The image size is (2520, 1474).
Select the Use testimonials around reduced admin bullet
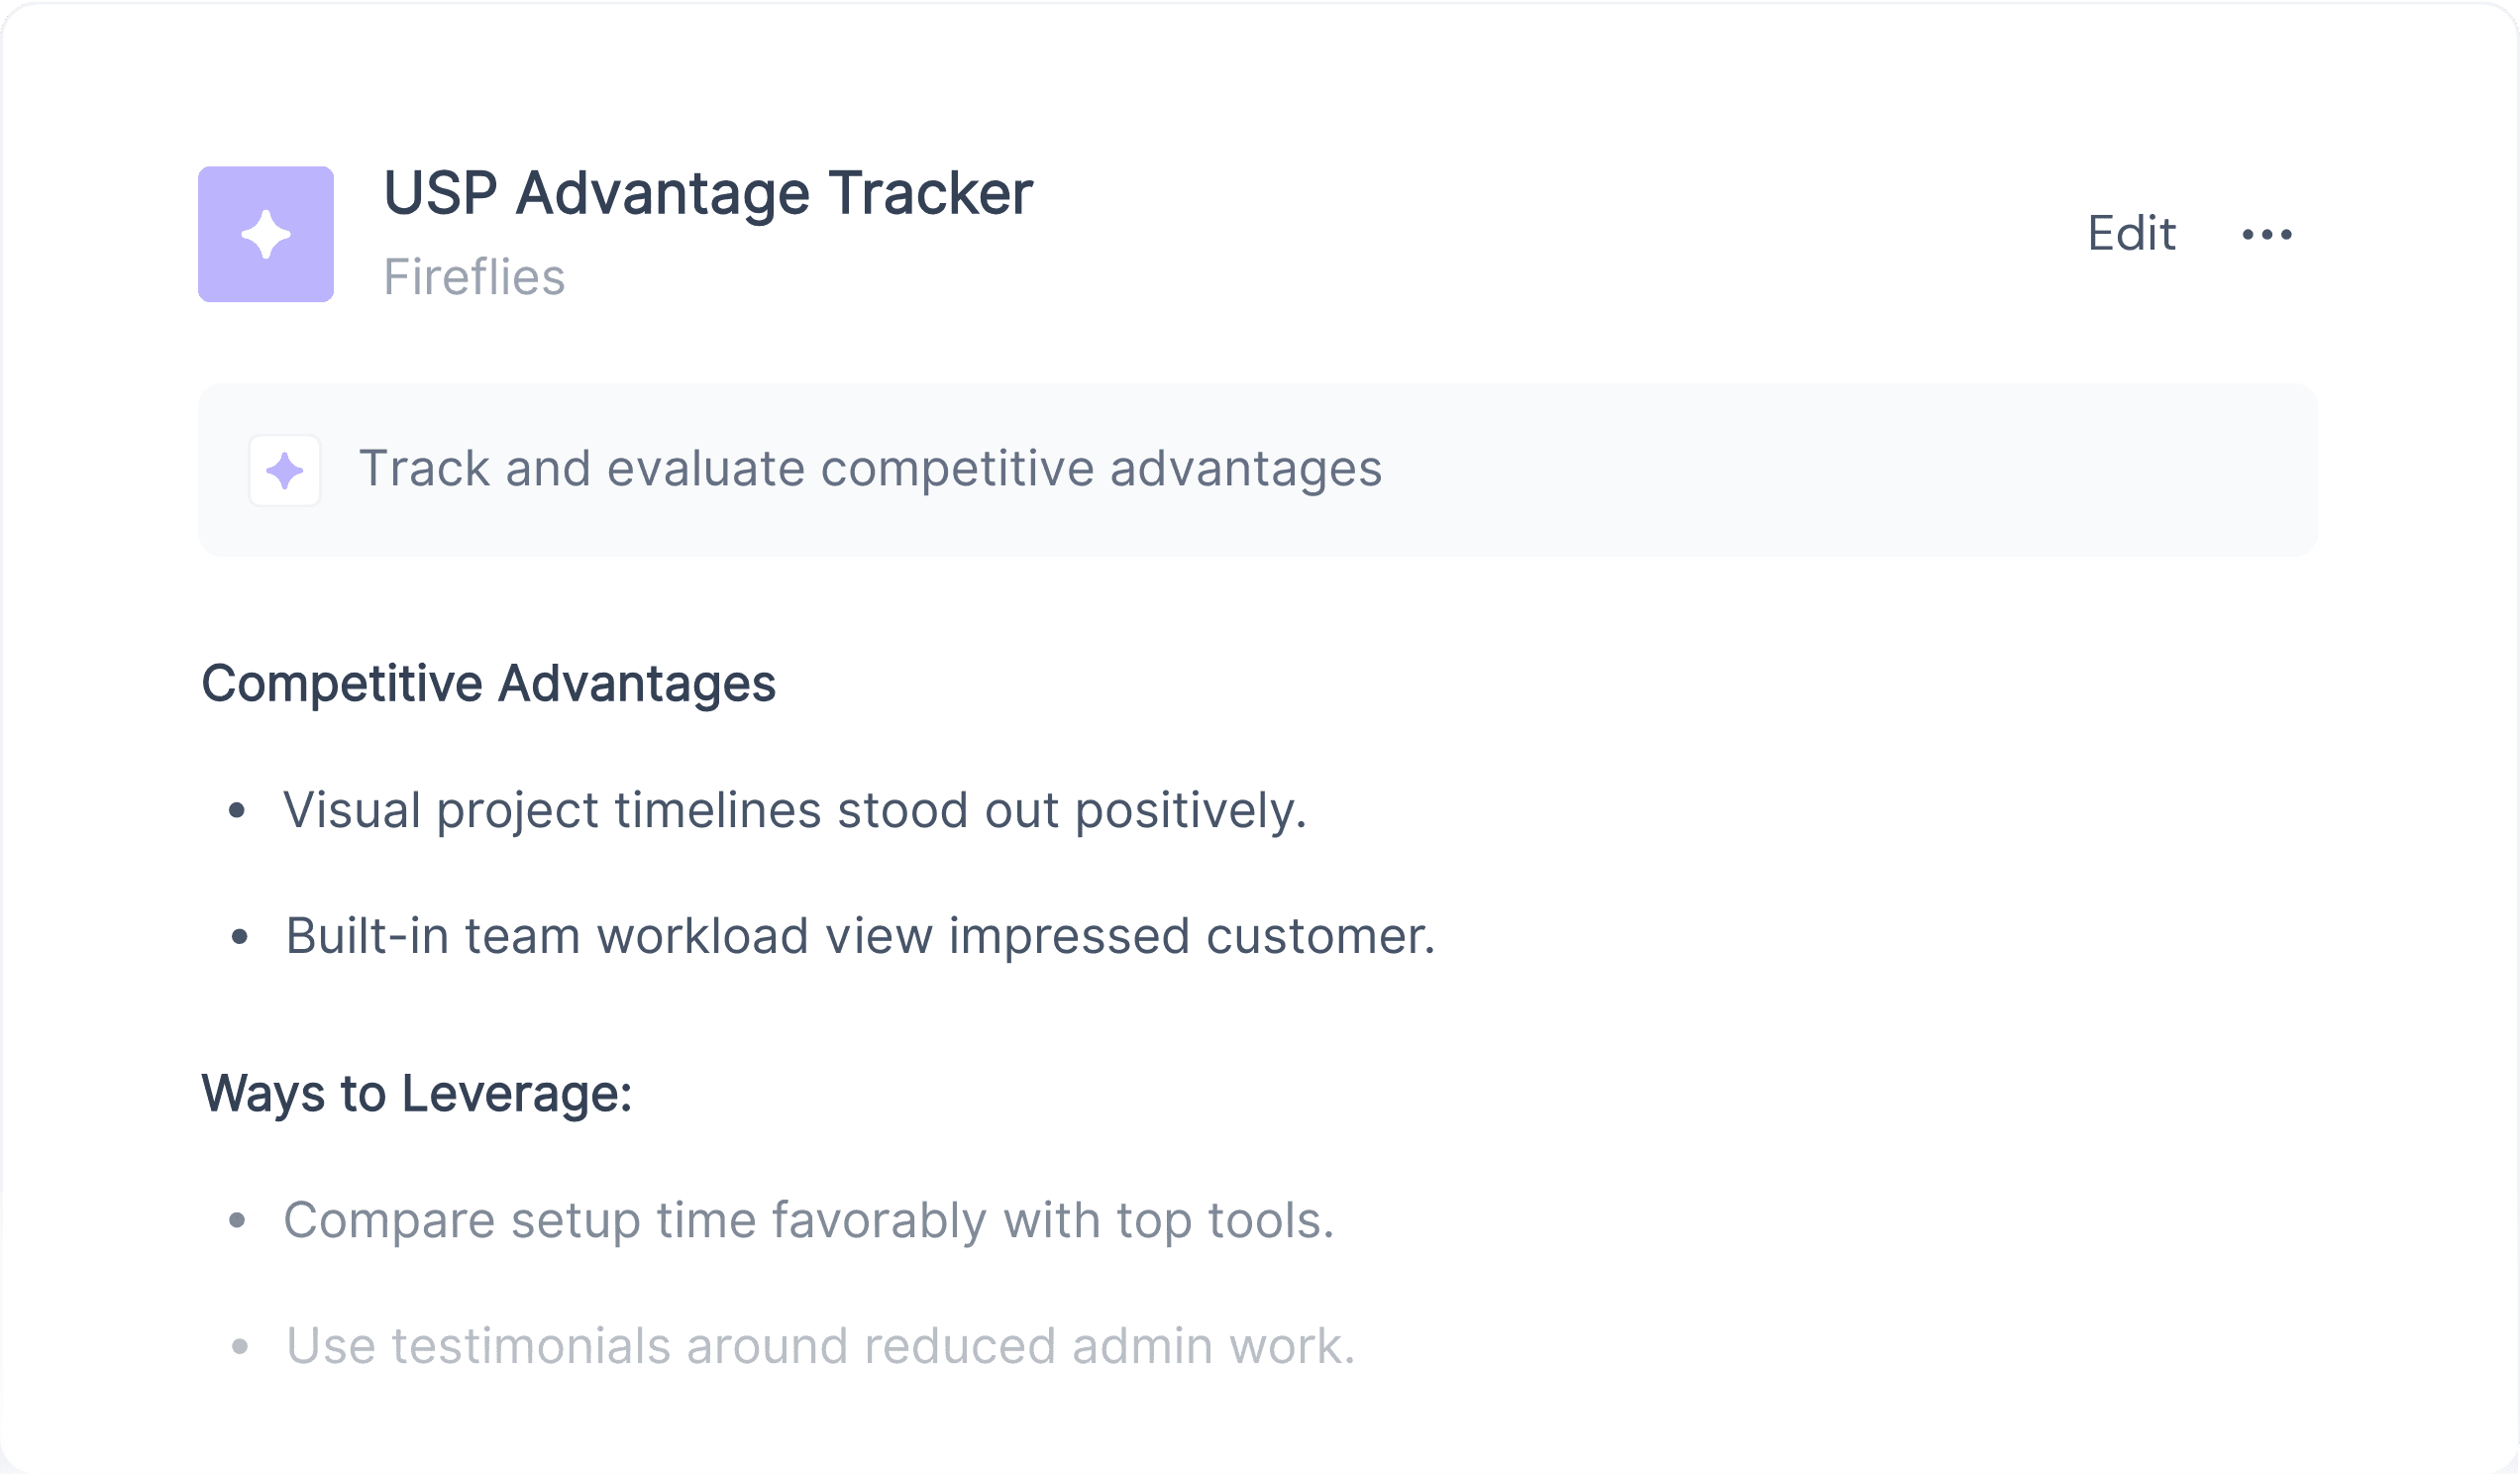(x=820, y=1346)
